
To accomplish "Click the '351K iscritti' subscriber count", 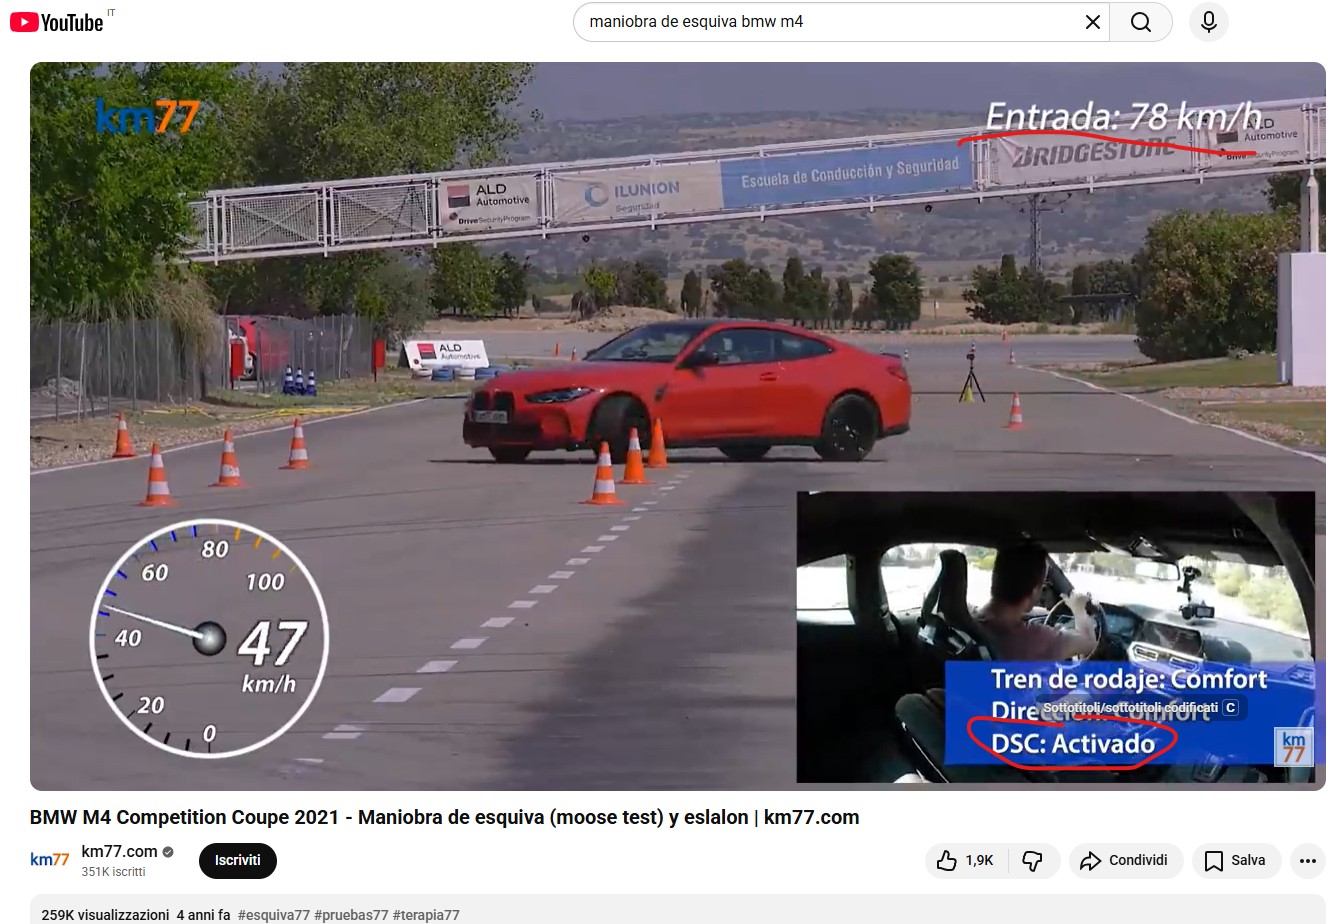I will click(113, 872).
